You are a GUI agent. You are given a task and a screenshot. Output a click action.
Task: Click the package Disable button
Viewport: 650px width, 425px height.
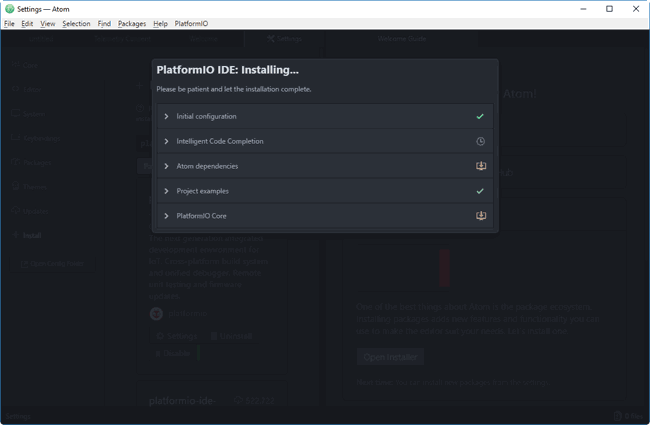pyautogui.click(x=172, y=353)
